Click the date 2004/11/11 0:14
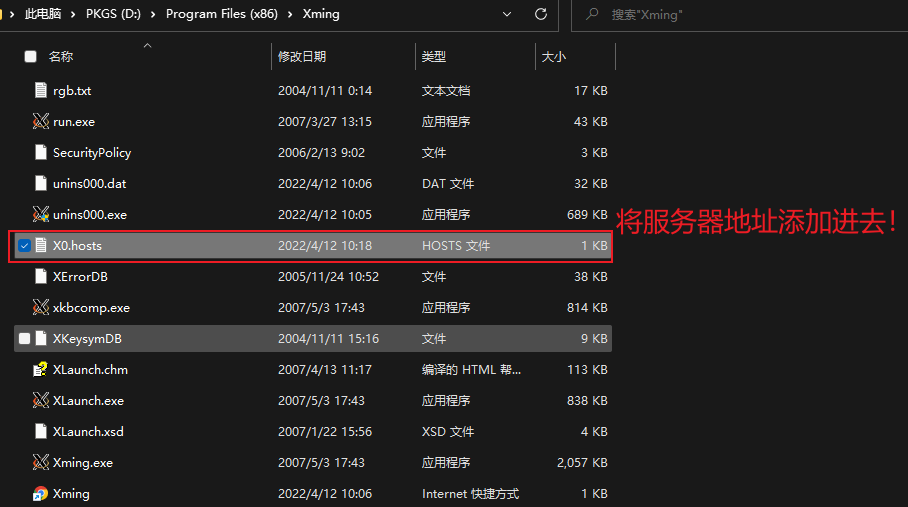 tap(325, 90)
